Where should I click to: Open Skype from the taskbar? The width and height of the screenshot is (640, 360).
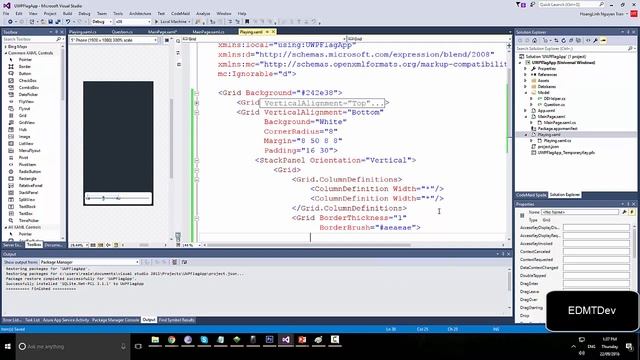point(204,340)
